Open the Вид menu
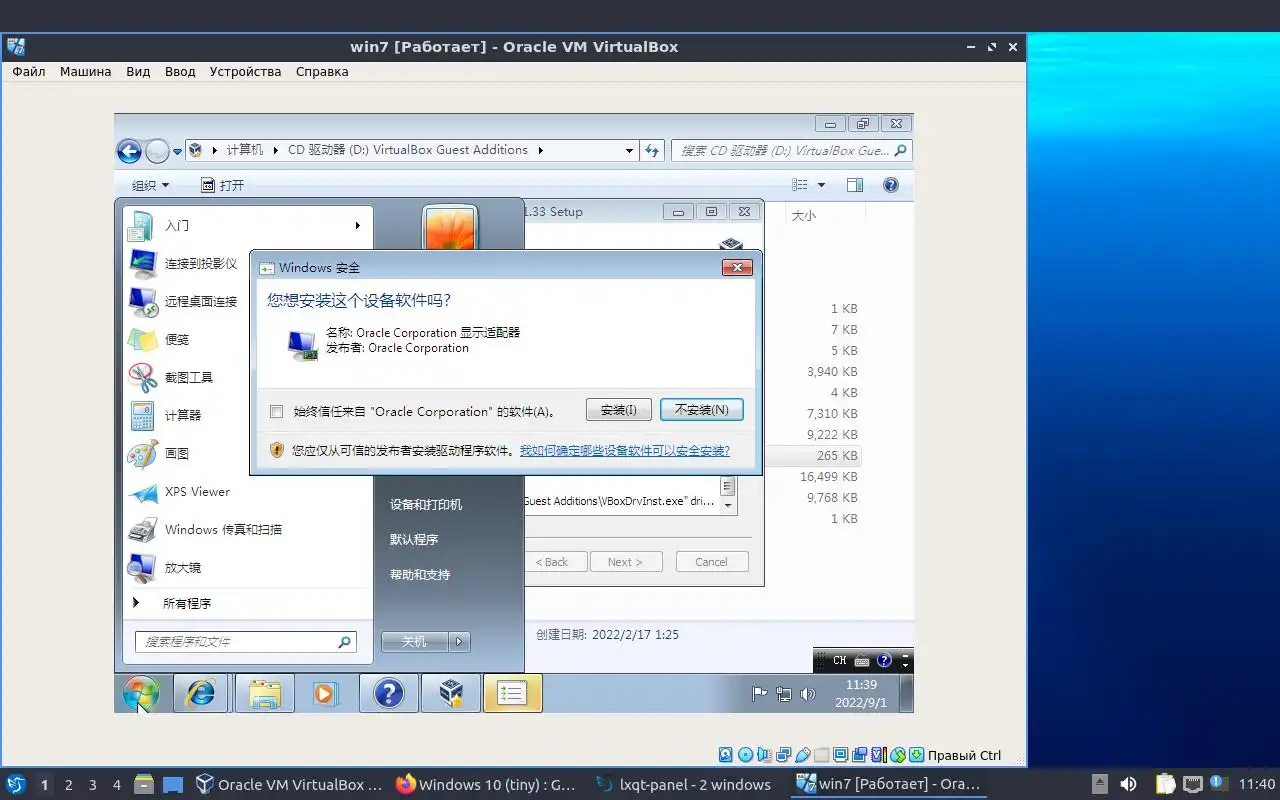The width and height of the screenshot is (1280, 800). (138, 72)
